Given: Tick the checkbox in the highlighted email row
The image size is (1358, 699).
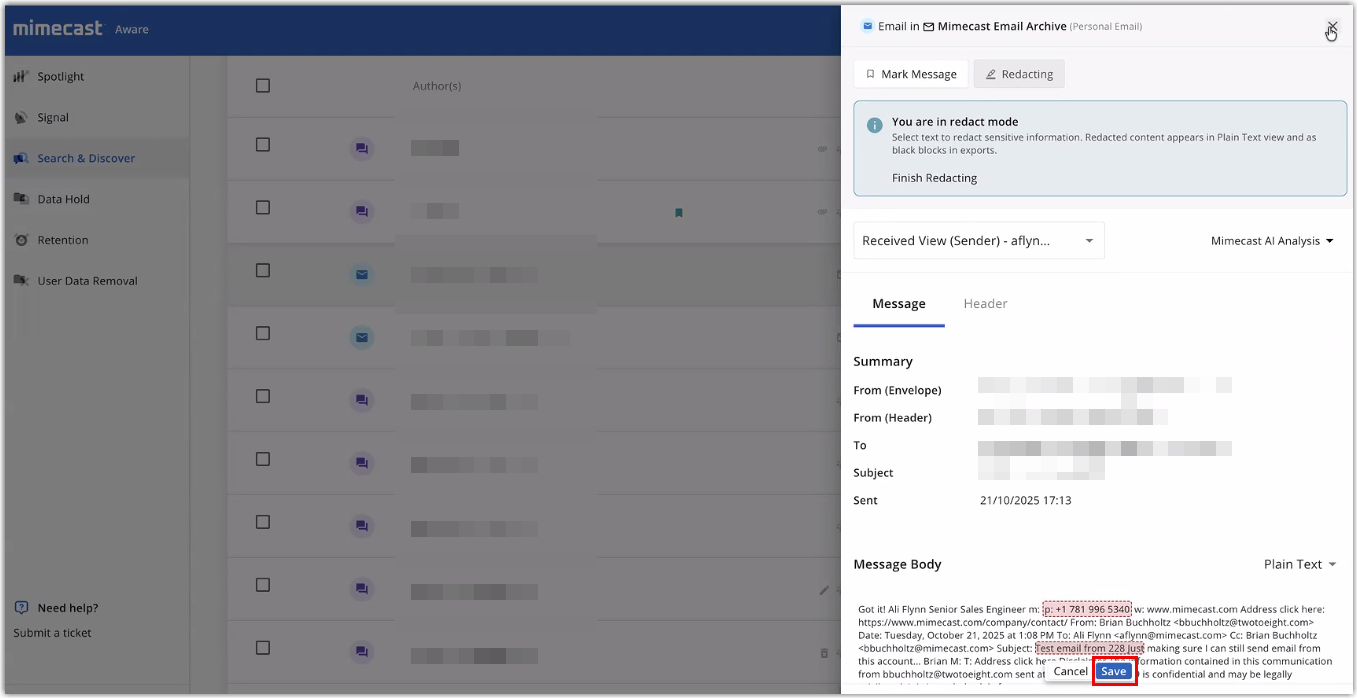Looking at the screenshot, I should [x=263, y=270].
